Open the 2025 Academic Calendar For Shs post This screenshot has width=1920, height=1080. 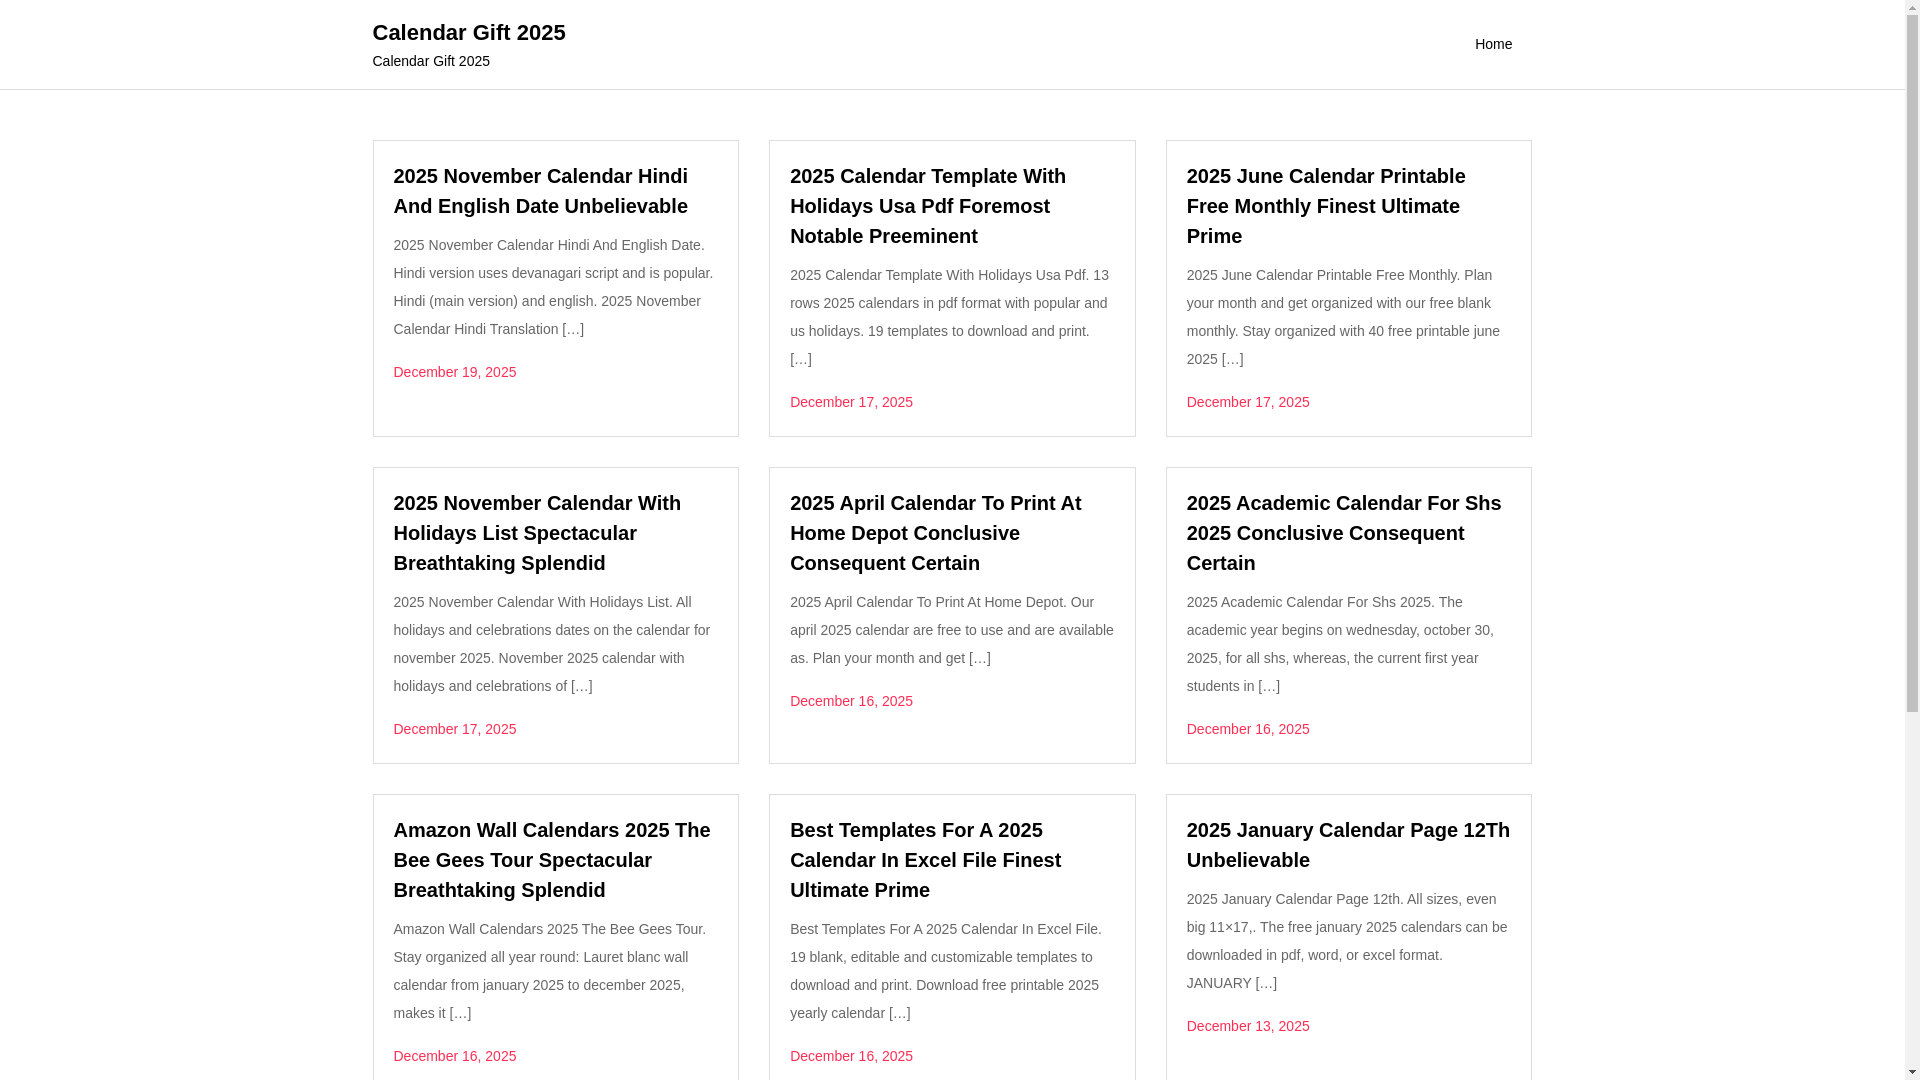(1344, 533)
